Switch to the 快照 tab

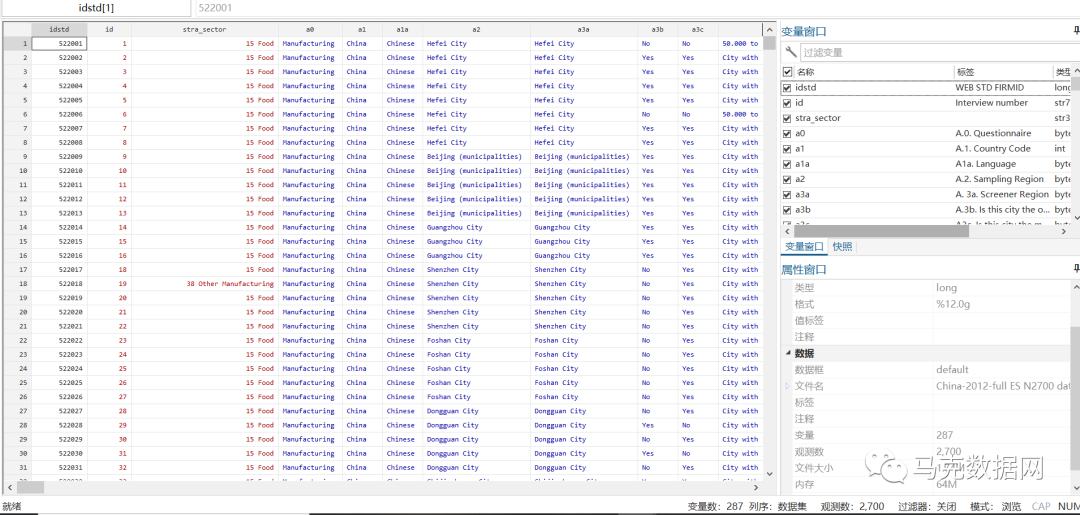point(842,246)
